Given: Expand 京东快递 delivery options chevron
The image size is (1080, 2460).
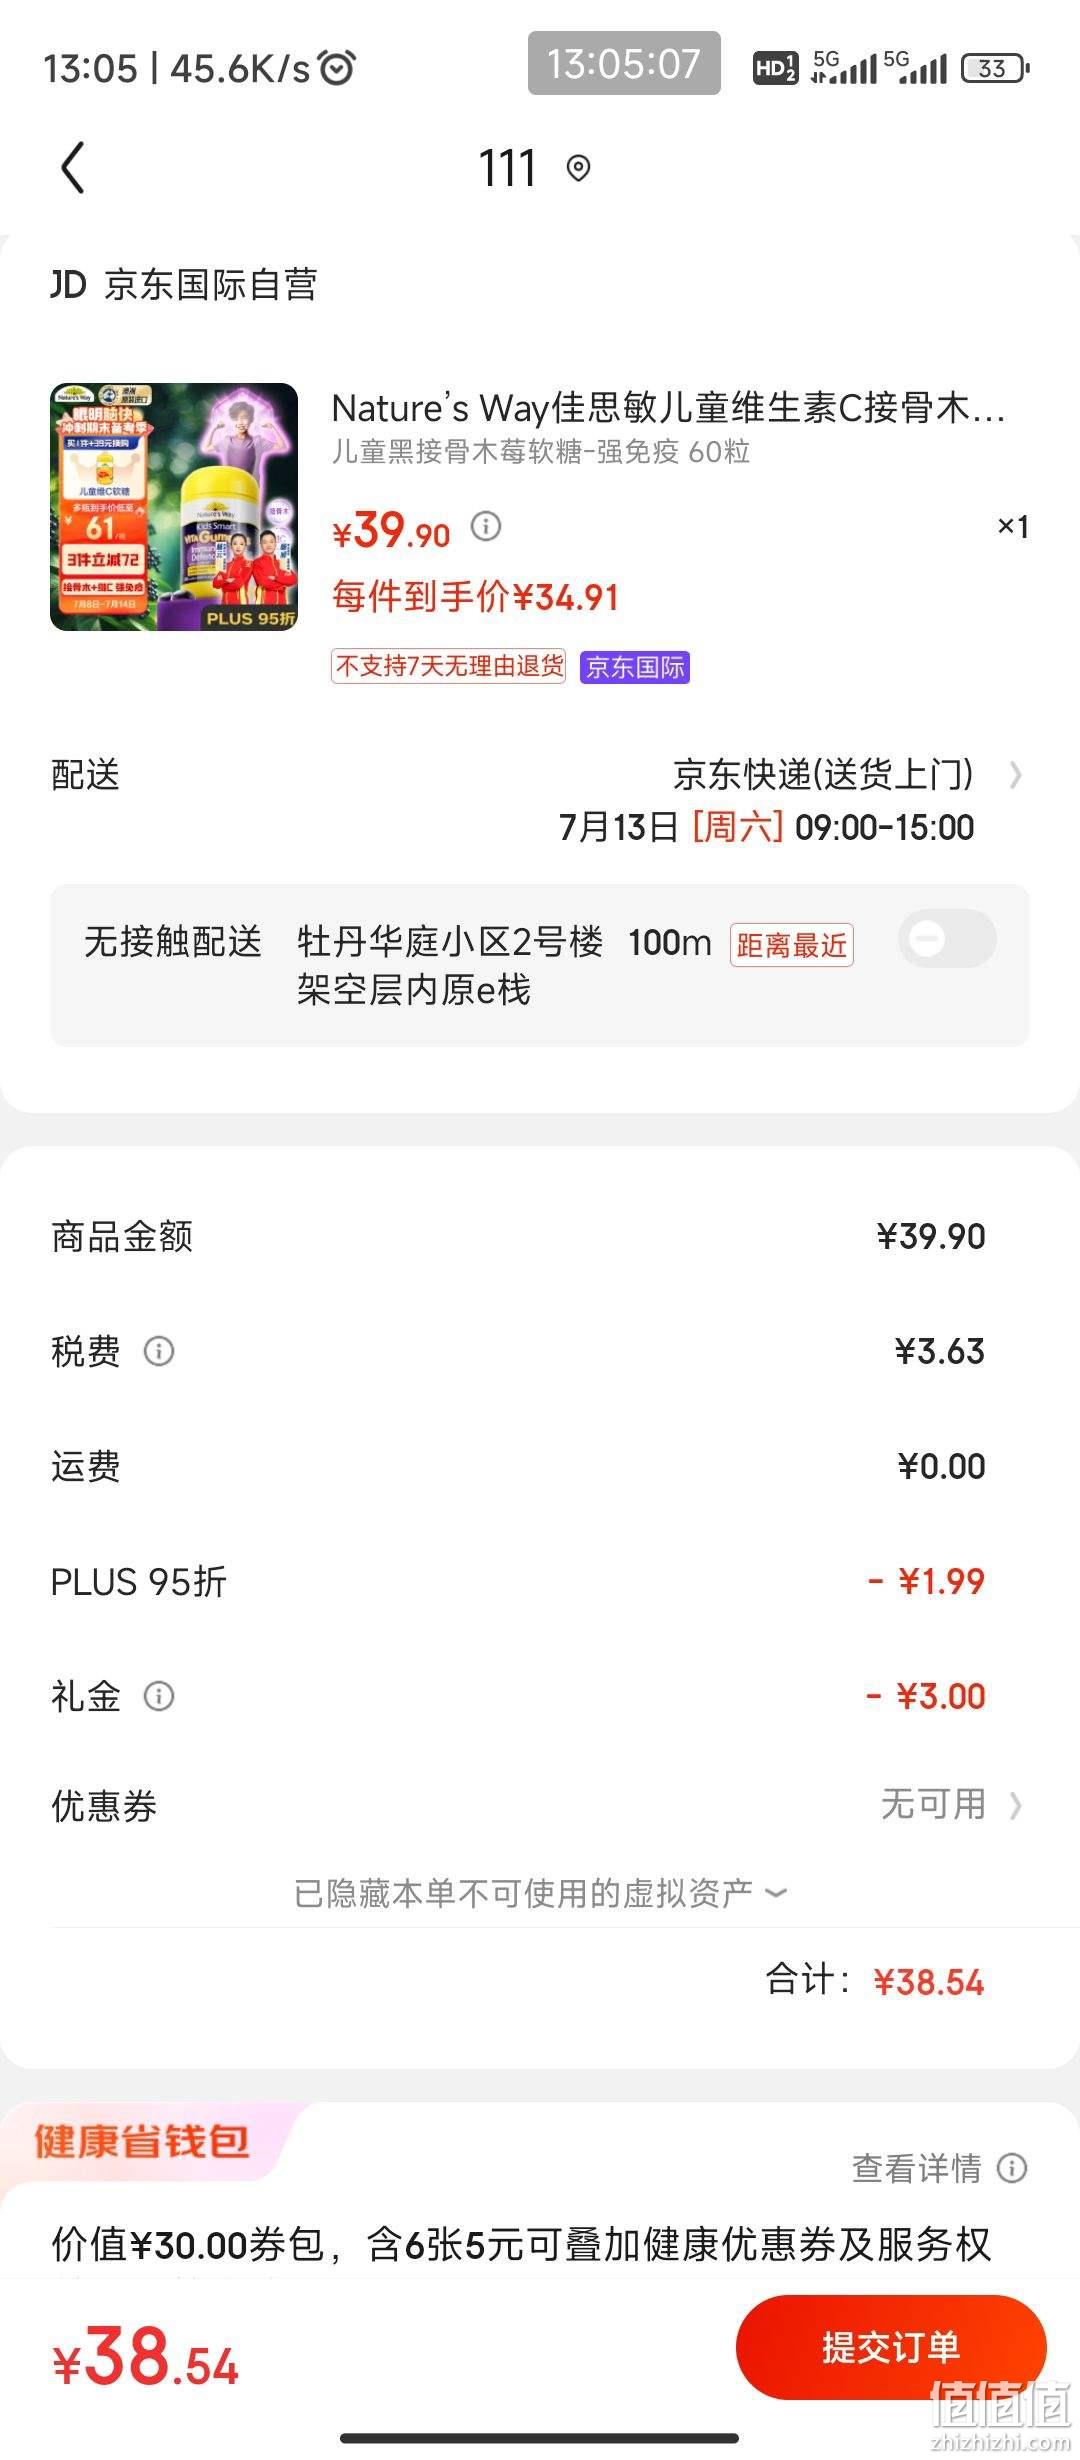Looking at the screenshot, I should pyautogui.click(x=1015, y=775).
